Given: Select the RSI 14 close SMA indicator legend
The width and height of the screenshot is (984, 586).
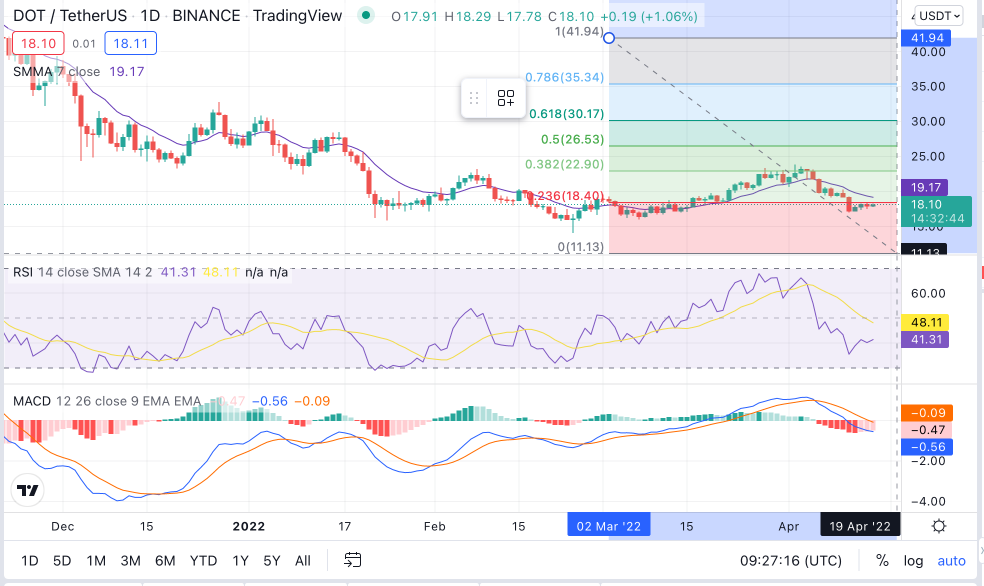Looking at the screenshot, I should tap(83, 272).
